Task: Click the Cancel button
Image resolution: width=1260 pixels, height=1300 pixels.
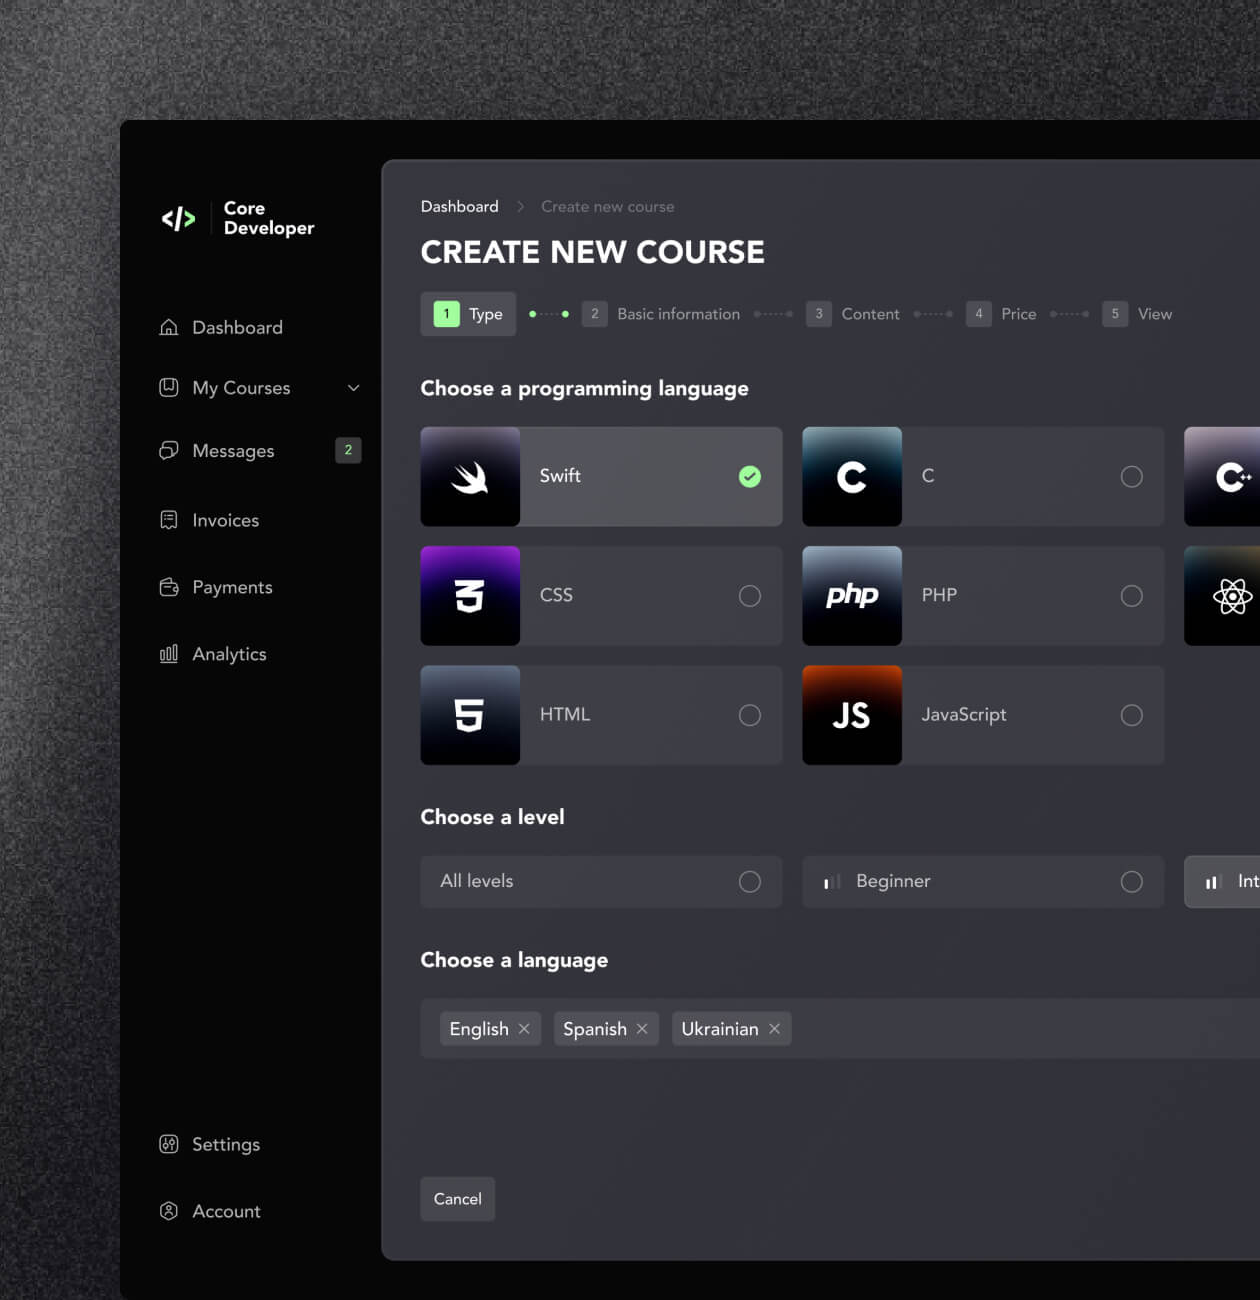Action: (x=457, y=1199)
